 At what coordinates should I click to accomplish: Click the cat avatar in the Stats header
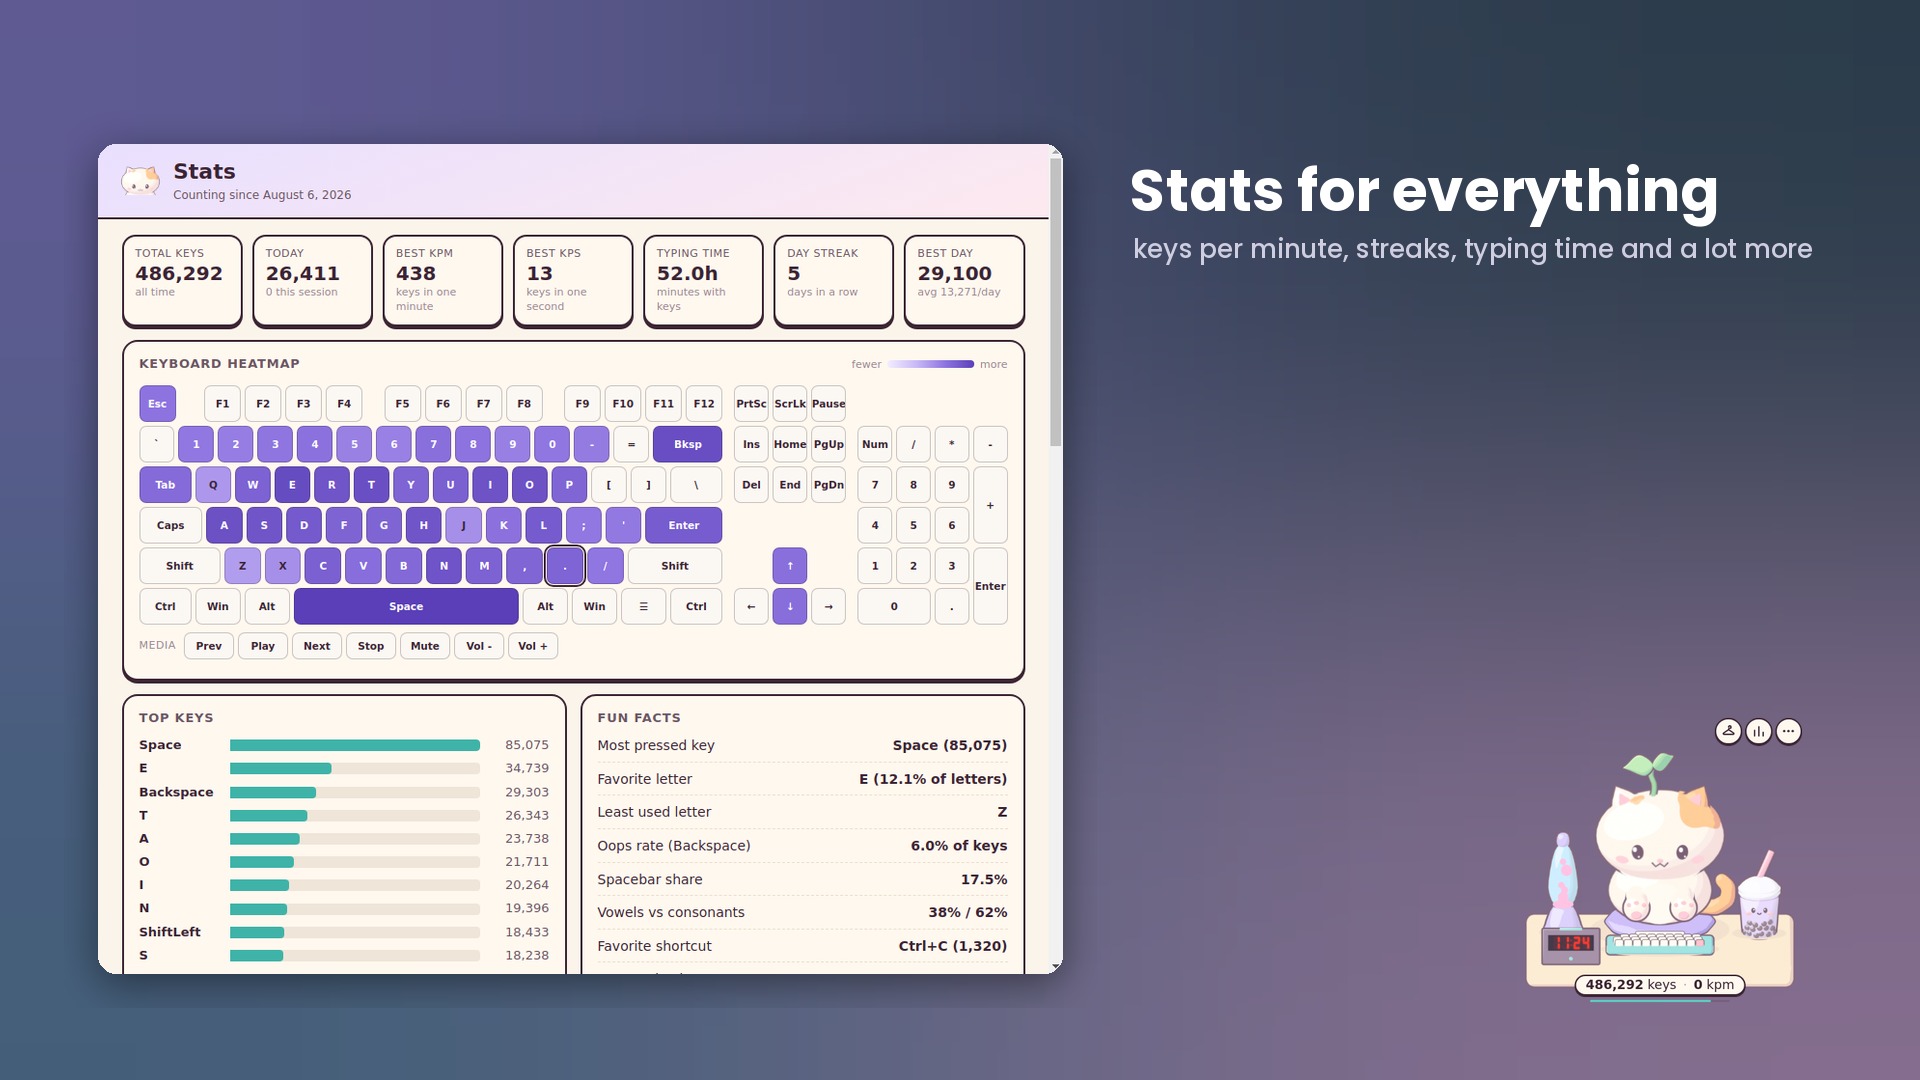click(140, 181)
